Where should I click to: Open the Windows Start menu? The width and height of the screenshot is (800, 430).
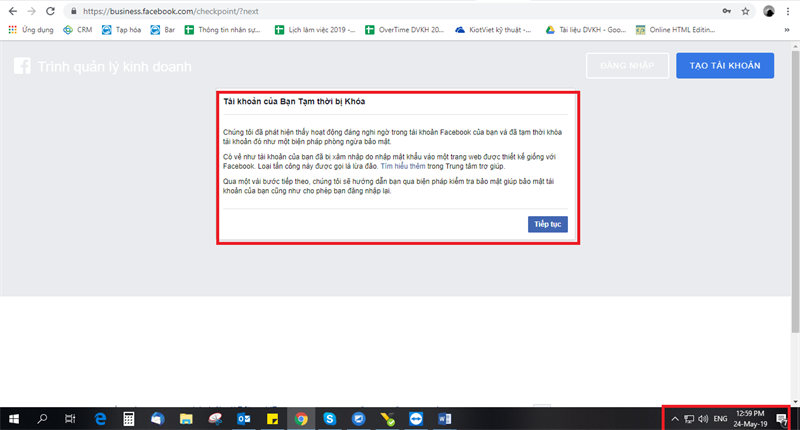tap(14, 419)
